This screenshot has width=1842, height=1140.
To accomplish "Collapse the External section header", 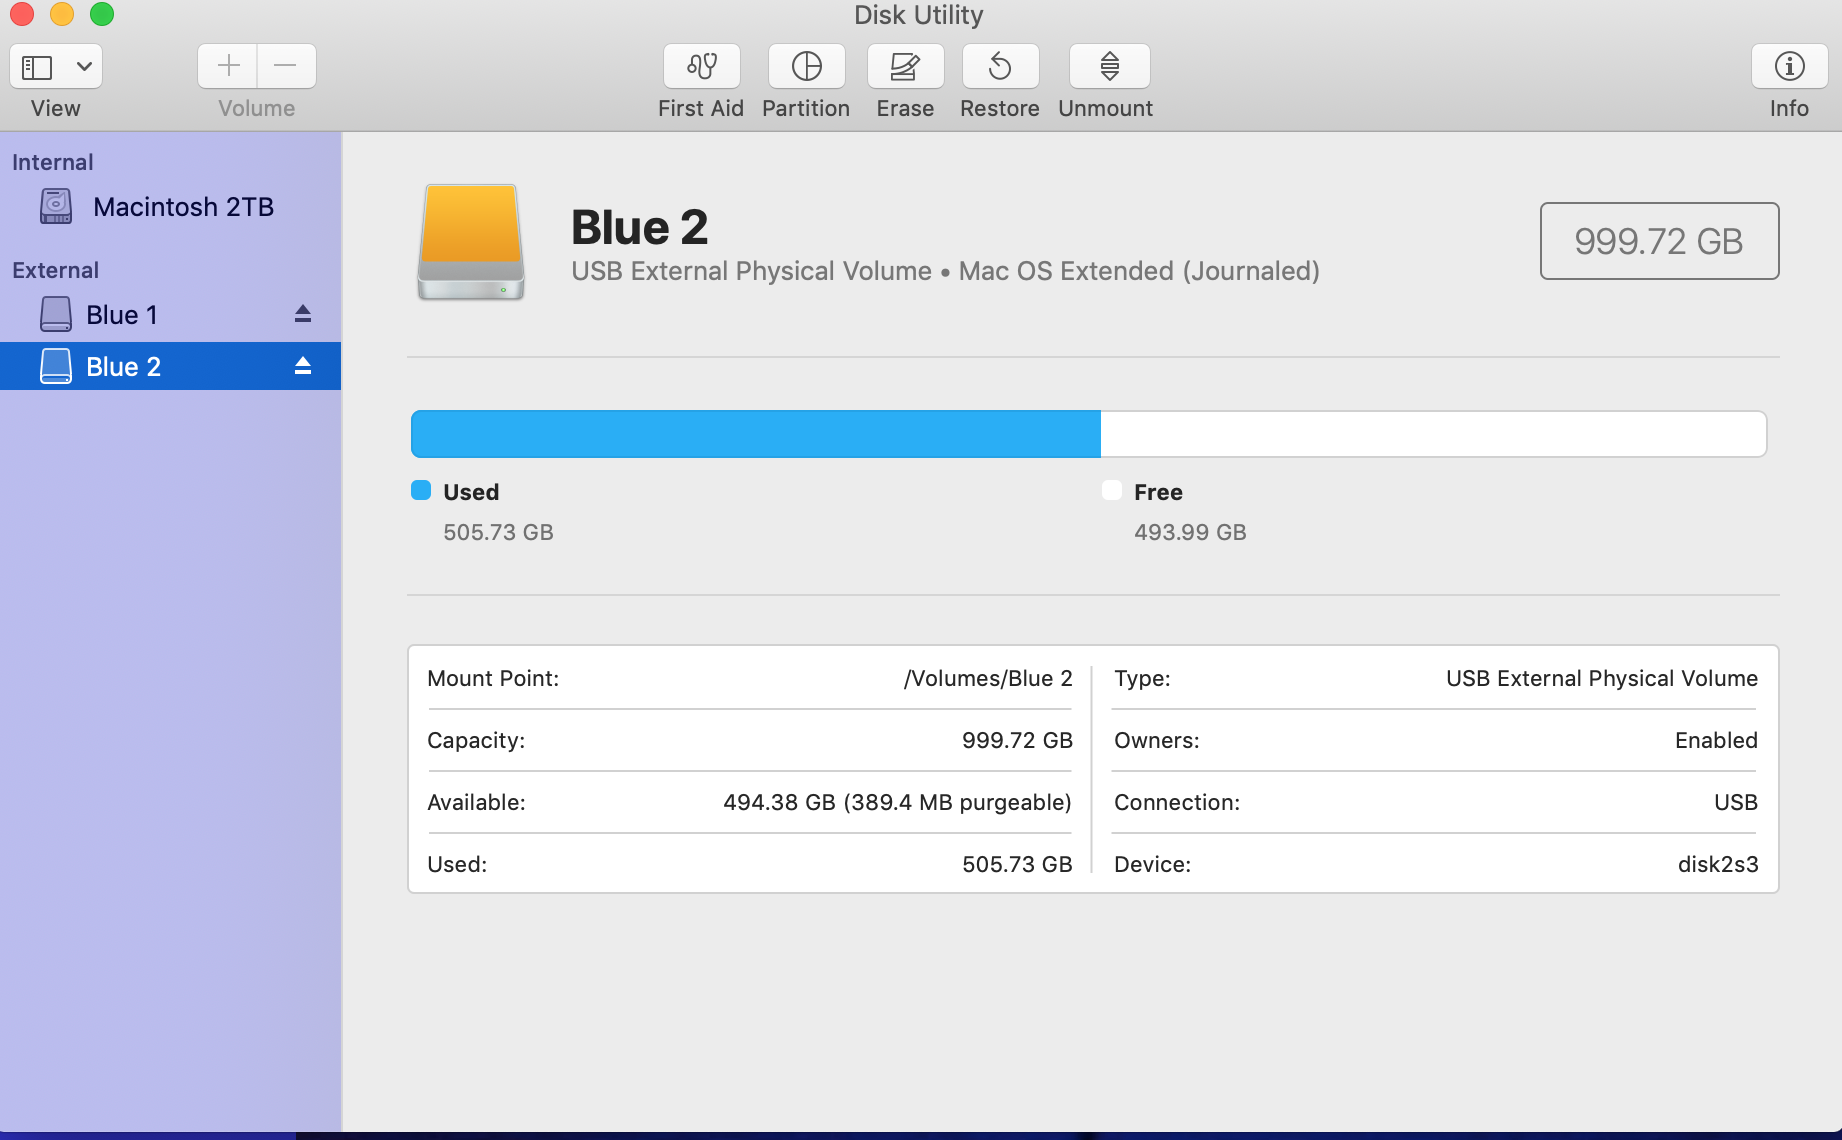I will [55, 269].
